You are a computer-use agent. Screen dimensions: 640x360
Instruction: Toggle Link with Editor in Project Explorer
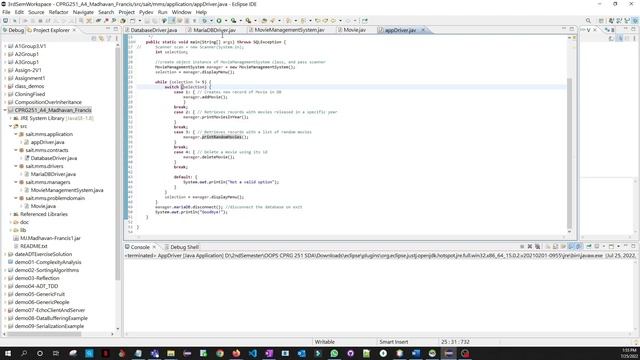[x=101, y=38]
